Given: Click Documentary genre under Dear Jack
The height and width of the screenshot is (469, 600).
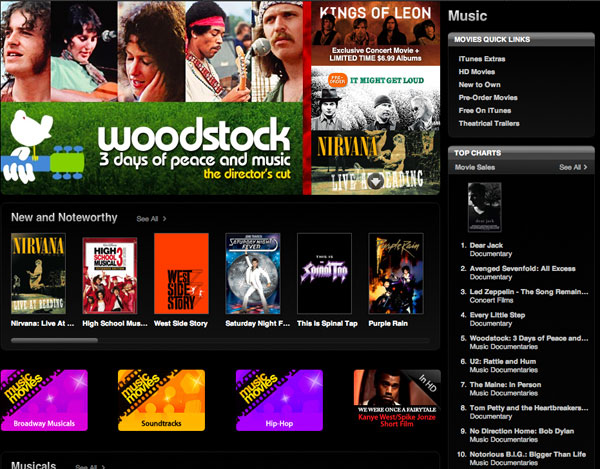Looking at the screenshot, I should 491,254.
